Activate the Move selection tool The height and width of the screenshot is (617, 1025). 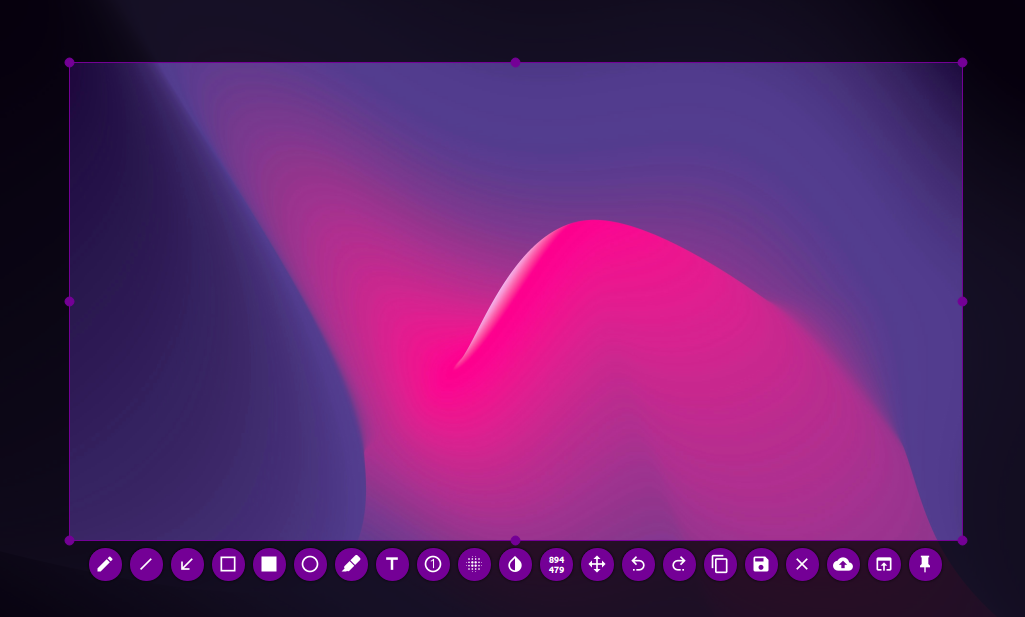(x=597, y=564)
